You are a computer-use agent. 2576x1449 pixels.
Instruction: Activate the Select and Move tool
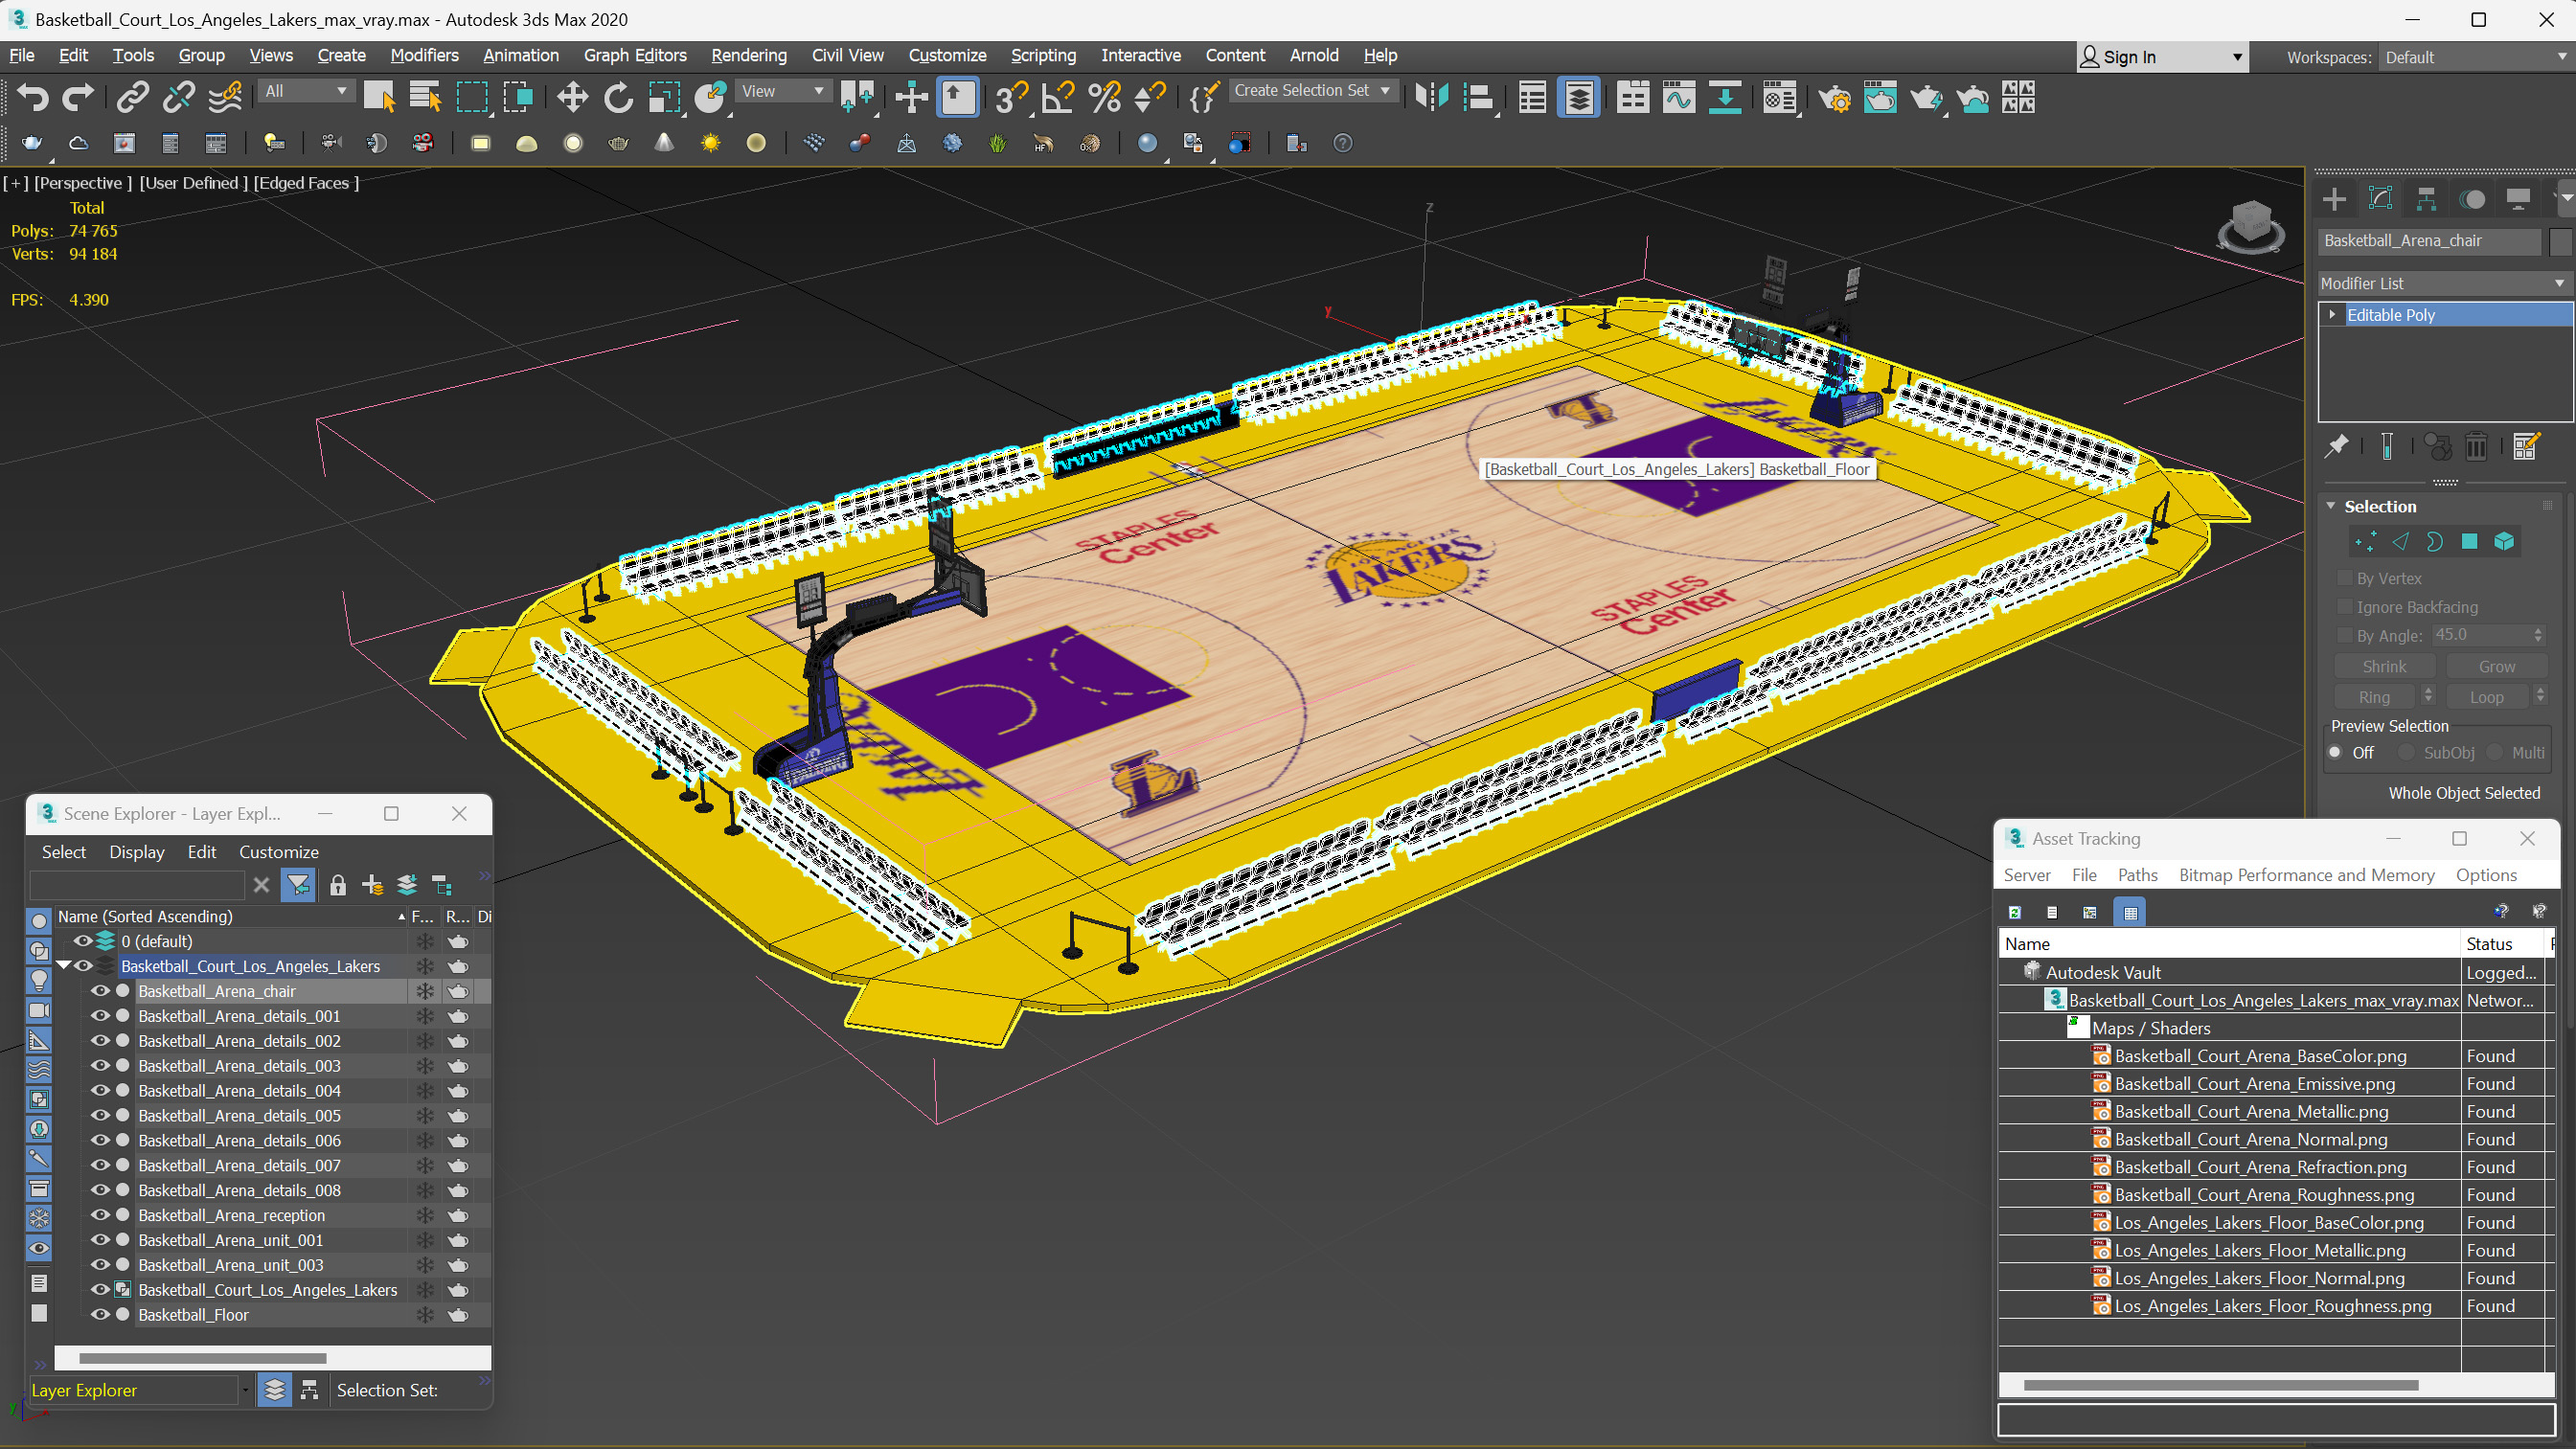572,97
